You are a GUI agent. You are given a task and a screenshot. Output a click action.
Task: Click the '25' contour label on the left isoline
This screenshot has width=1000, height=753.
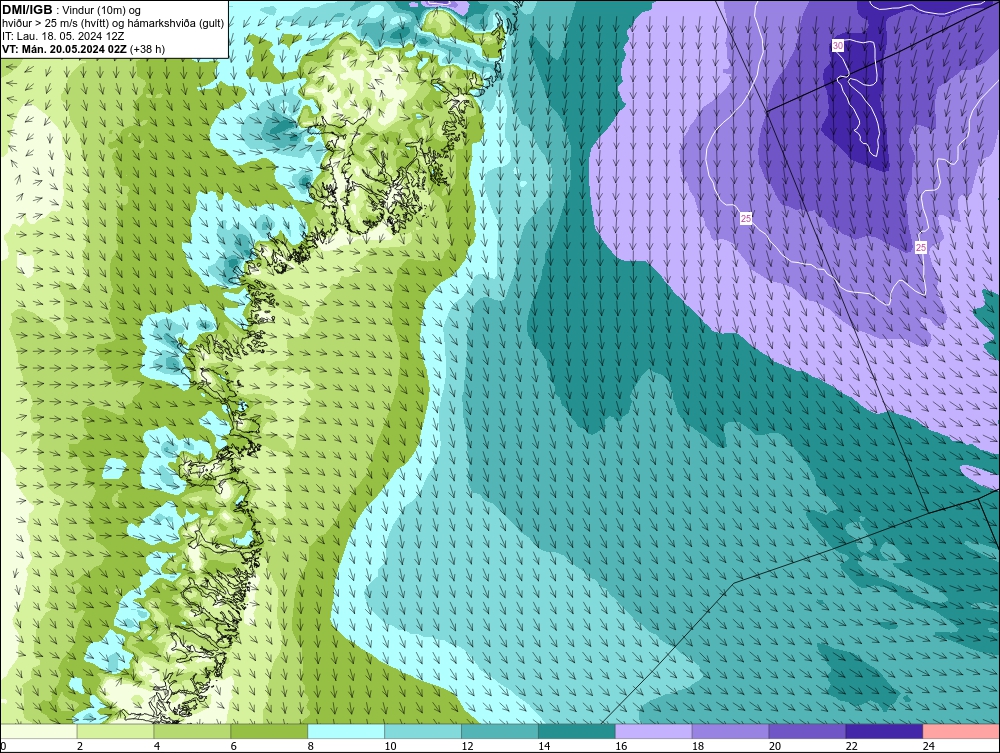746,219
